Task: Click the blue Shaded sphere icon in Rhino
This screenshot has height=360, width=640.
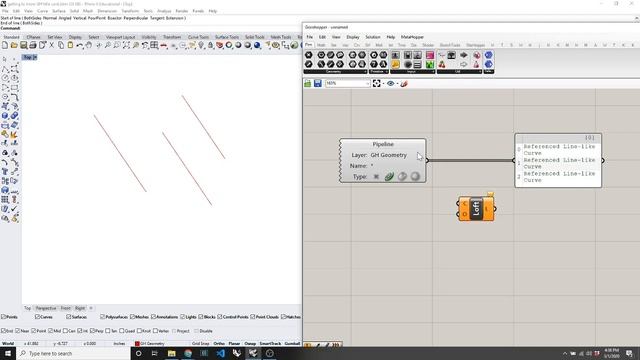Action: coord(257,45)
